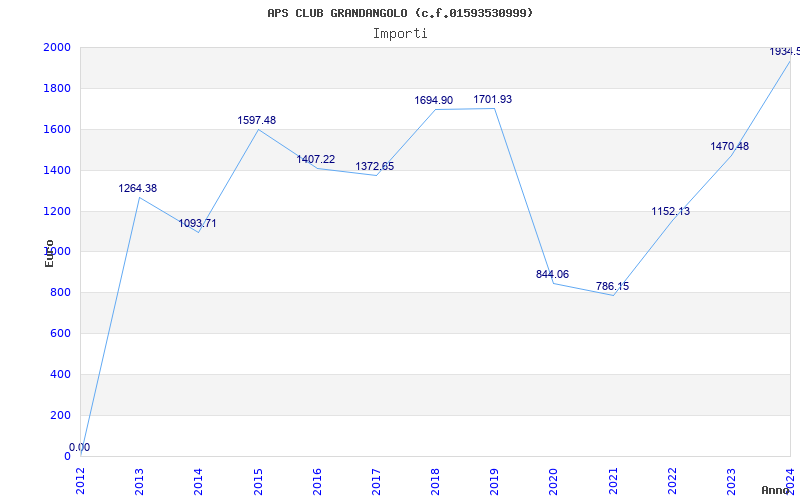Select the 1701.93 data label
The height and width of the screenshot is (500, 800).
point(493,99)
